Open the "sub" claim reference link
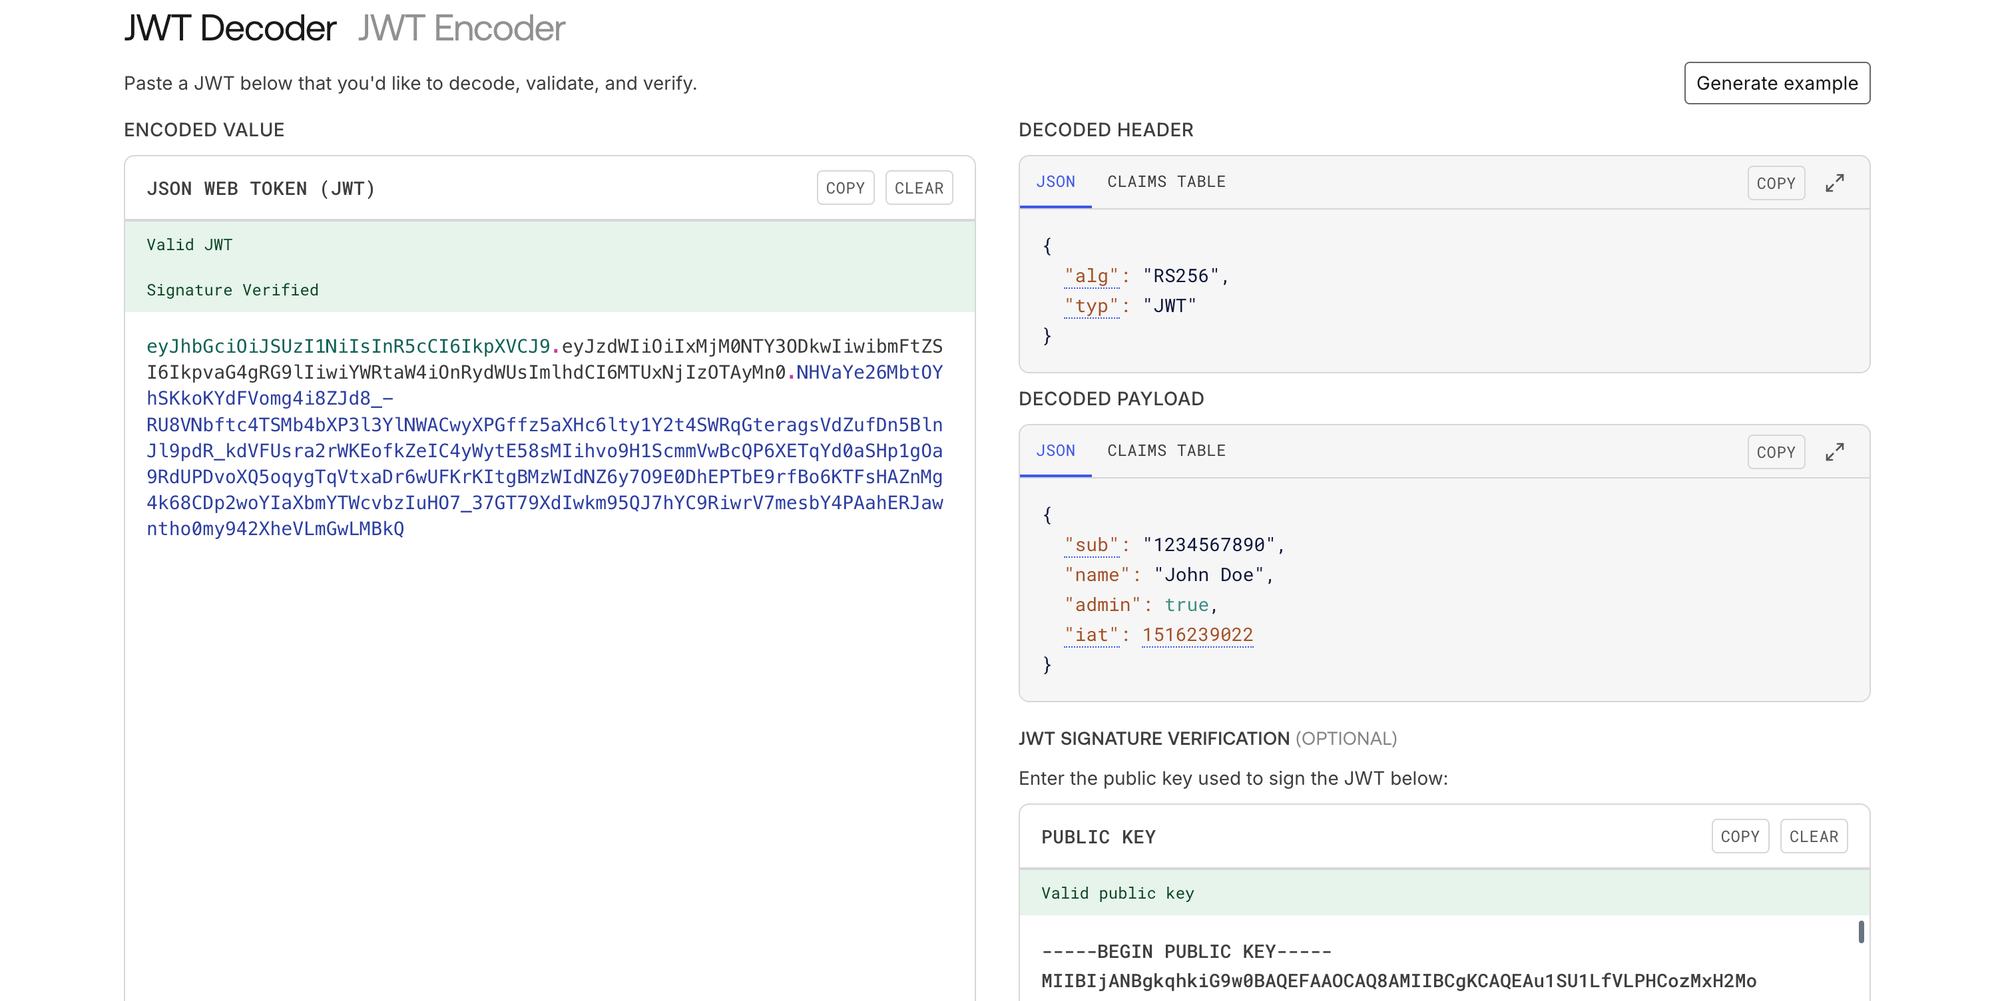Screen dimensions: 2000x1001 coord(1092,544)
